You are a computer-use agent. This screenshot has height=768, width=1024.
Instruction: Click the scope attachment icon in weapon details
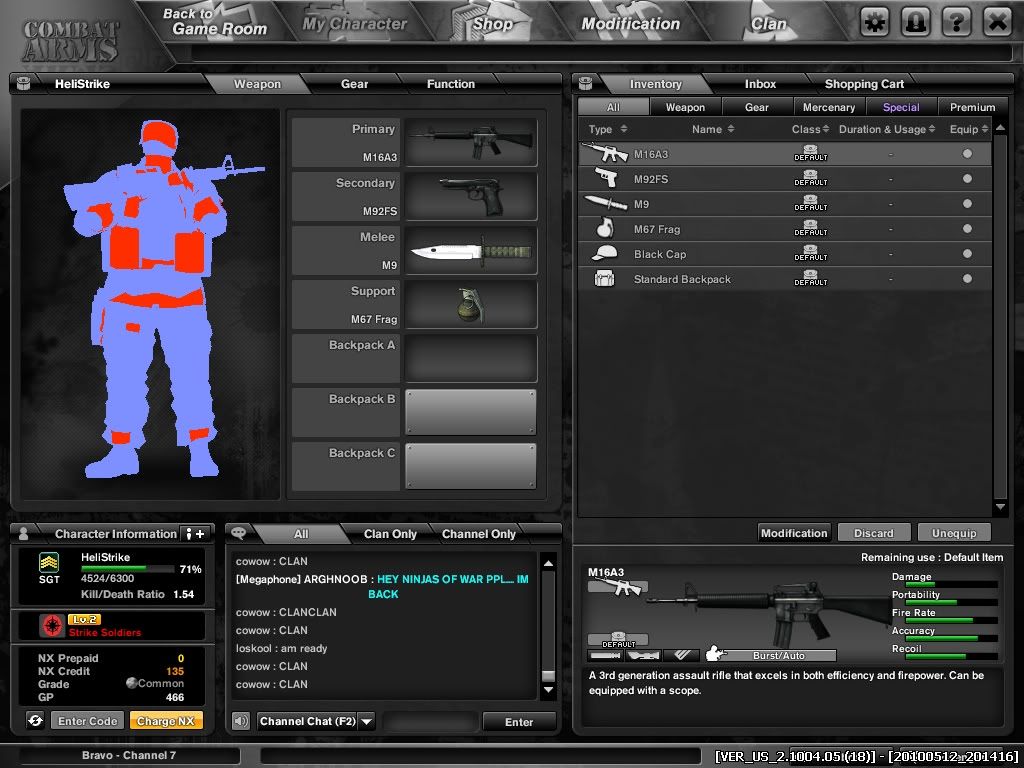click(643, 655)
